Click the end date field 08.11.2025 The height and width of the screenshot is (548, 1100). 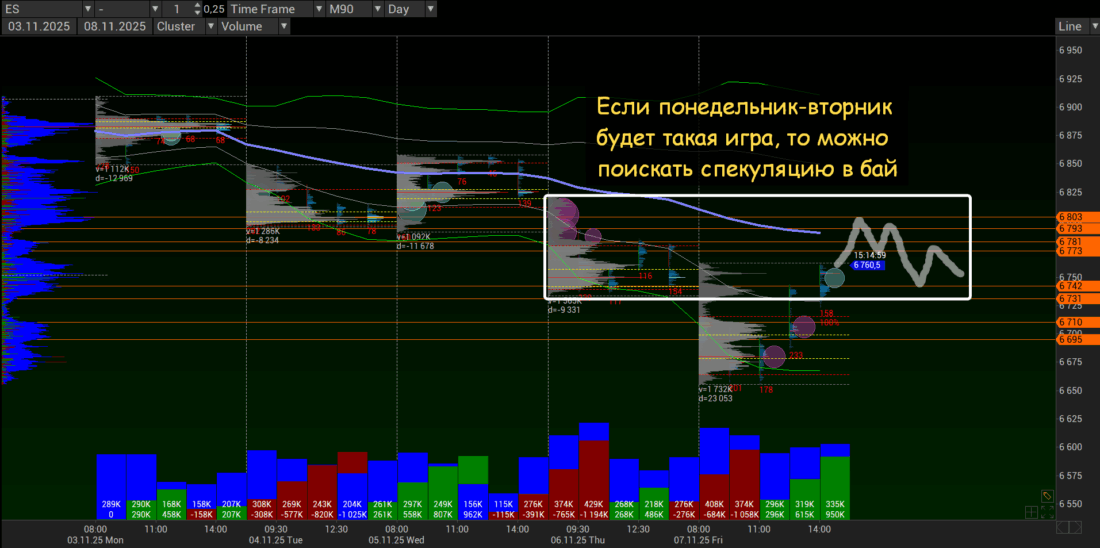[x=115, y=27]
